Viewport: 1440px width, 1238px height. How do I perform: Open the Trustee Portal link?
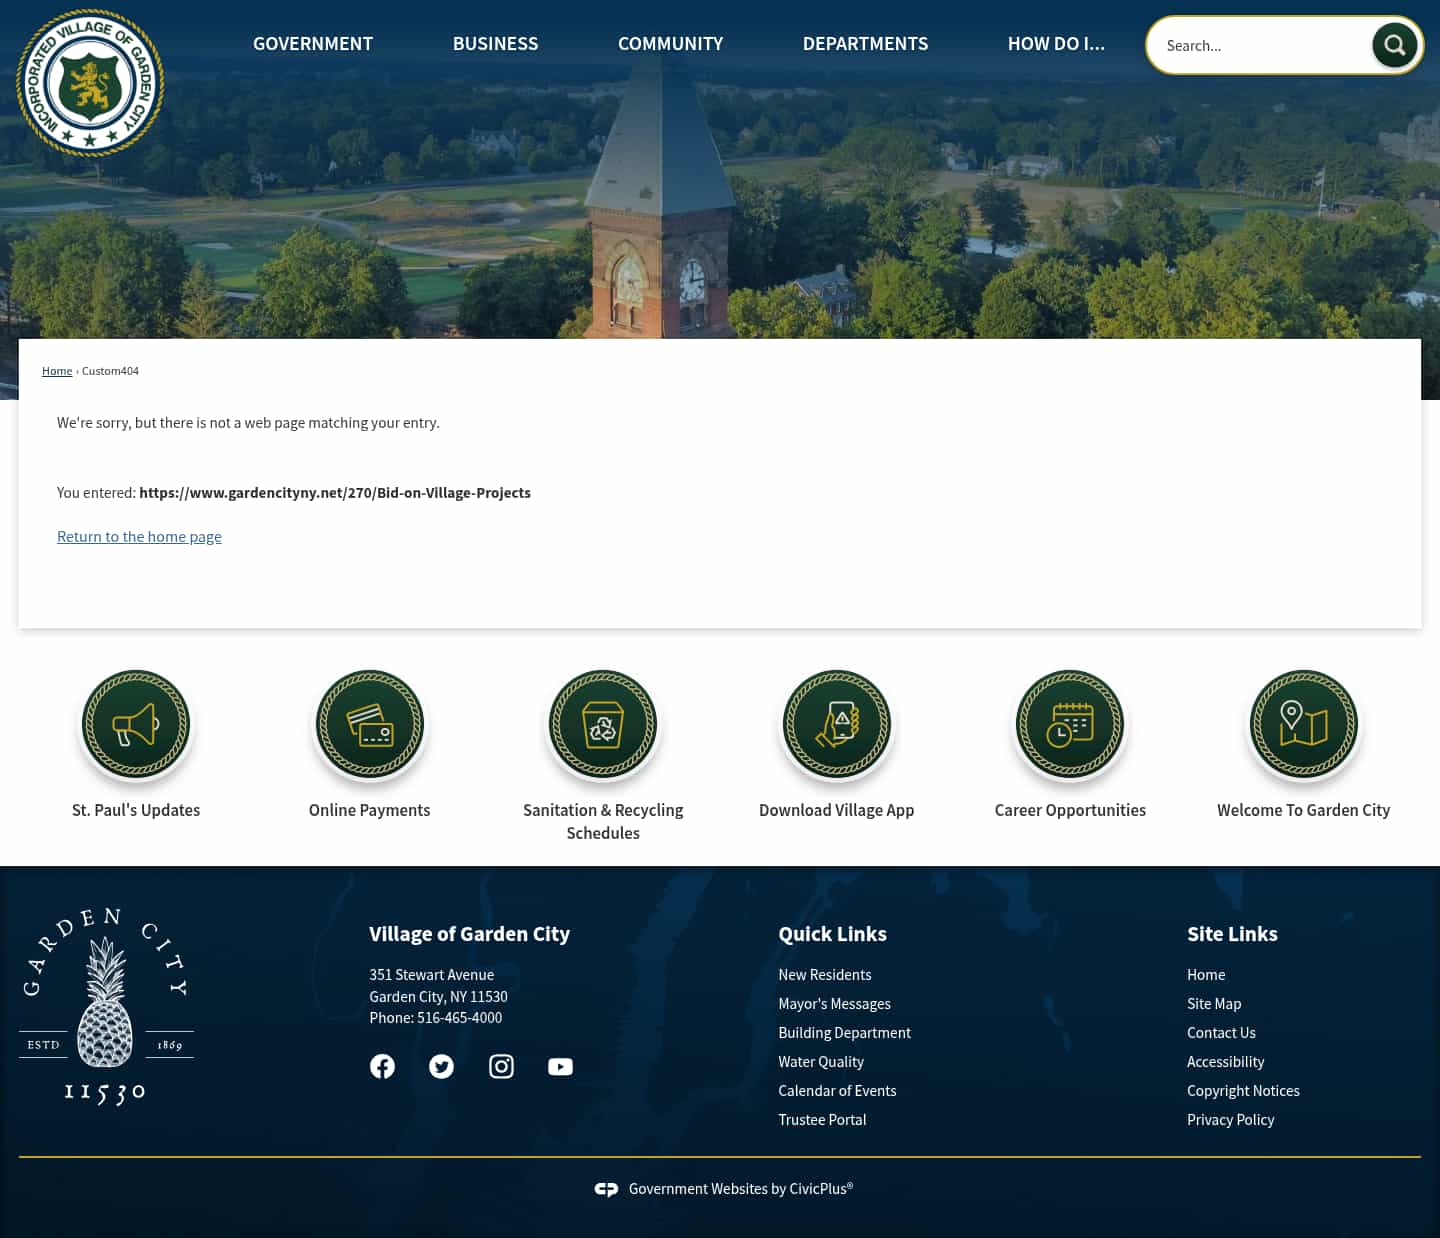pyautogui.click(x=822, y=1119)
